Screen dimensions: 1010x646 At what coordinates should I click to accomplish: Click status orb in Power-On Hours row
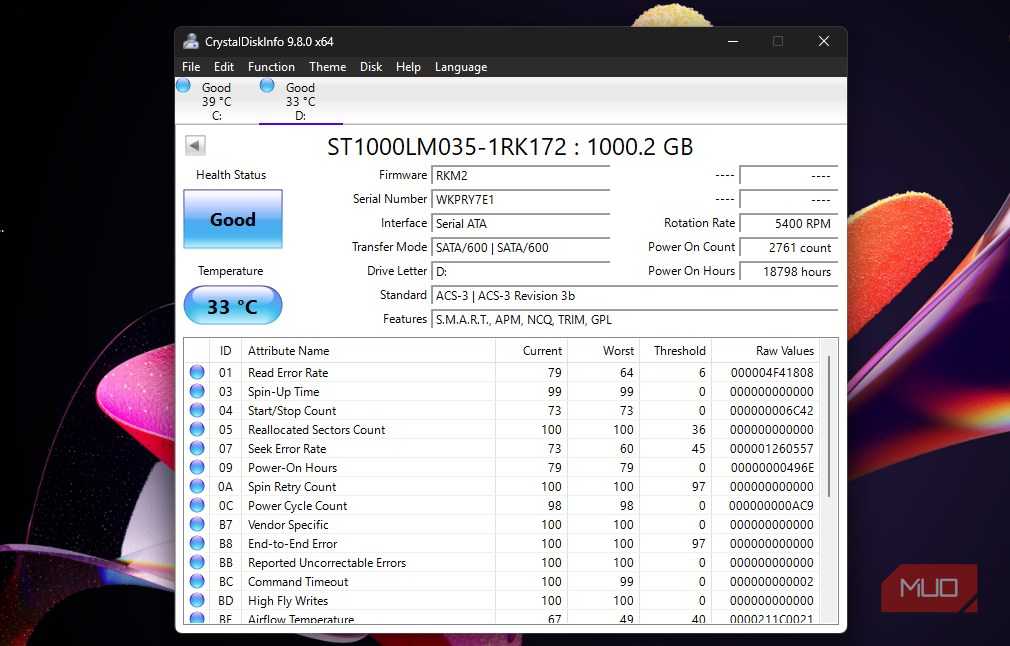(197, 467)
